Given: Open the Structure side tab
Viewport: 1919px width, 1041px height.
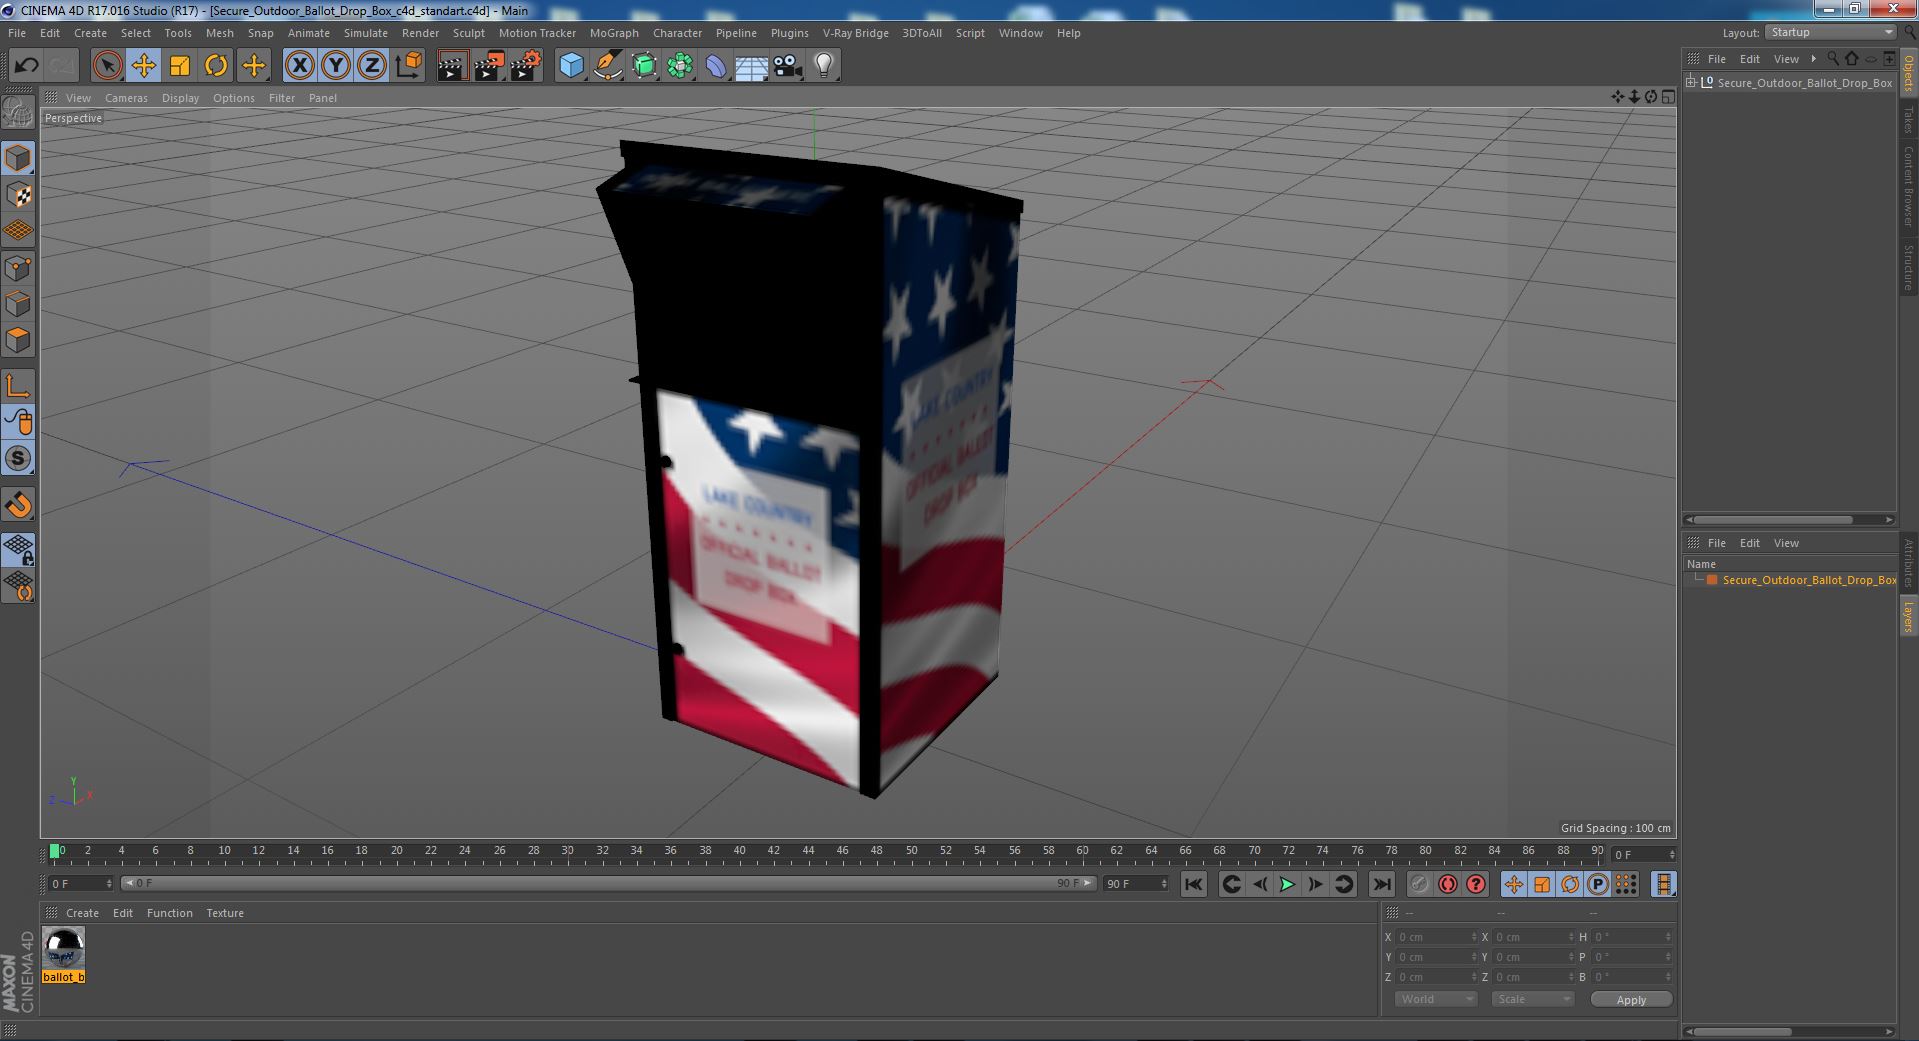Looking at the screenshot, I should tap(1908, 268).
